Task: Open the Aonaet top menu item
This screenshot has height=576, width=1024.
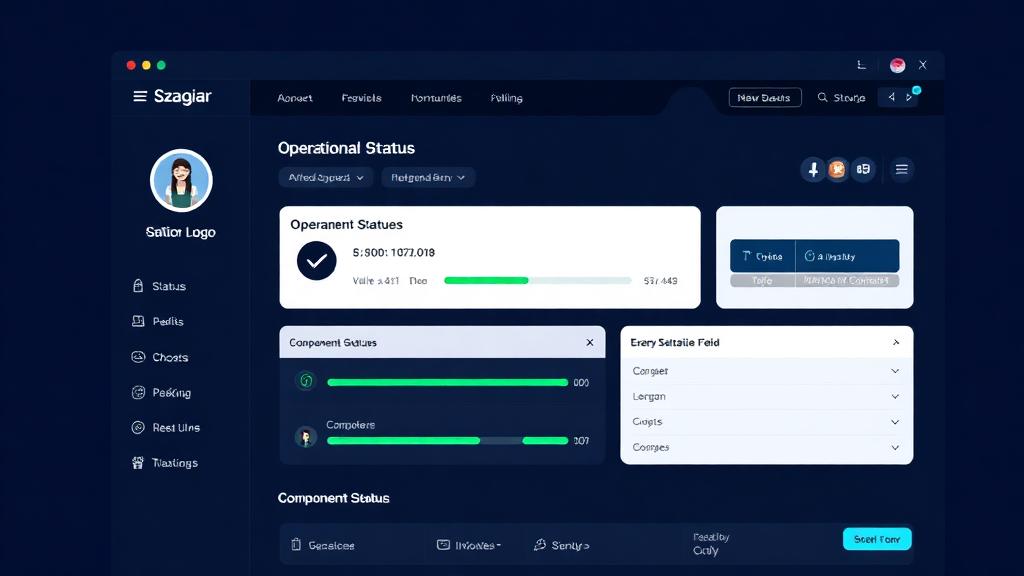Action: pyautogui.click(x=295, y=98)
